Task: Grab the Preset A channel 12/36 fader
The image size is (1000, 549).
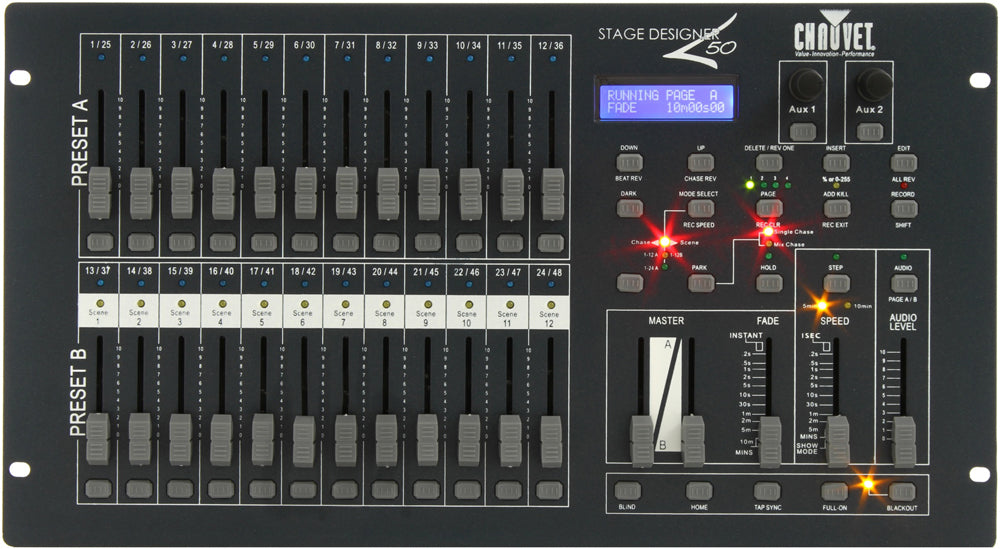Action: pos(552,194)
